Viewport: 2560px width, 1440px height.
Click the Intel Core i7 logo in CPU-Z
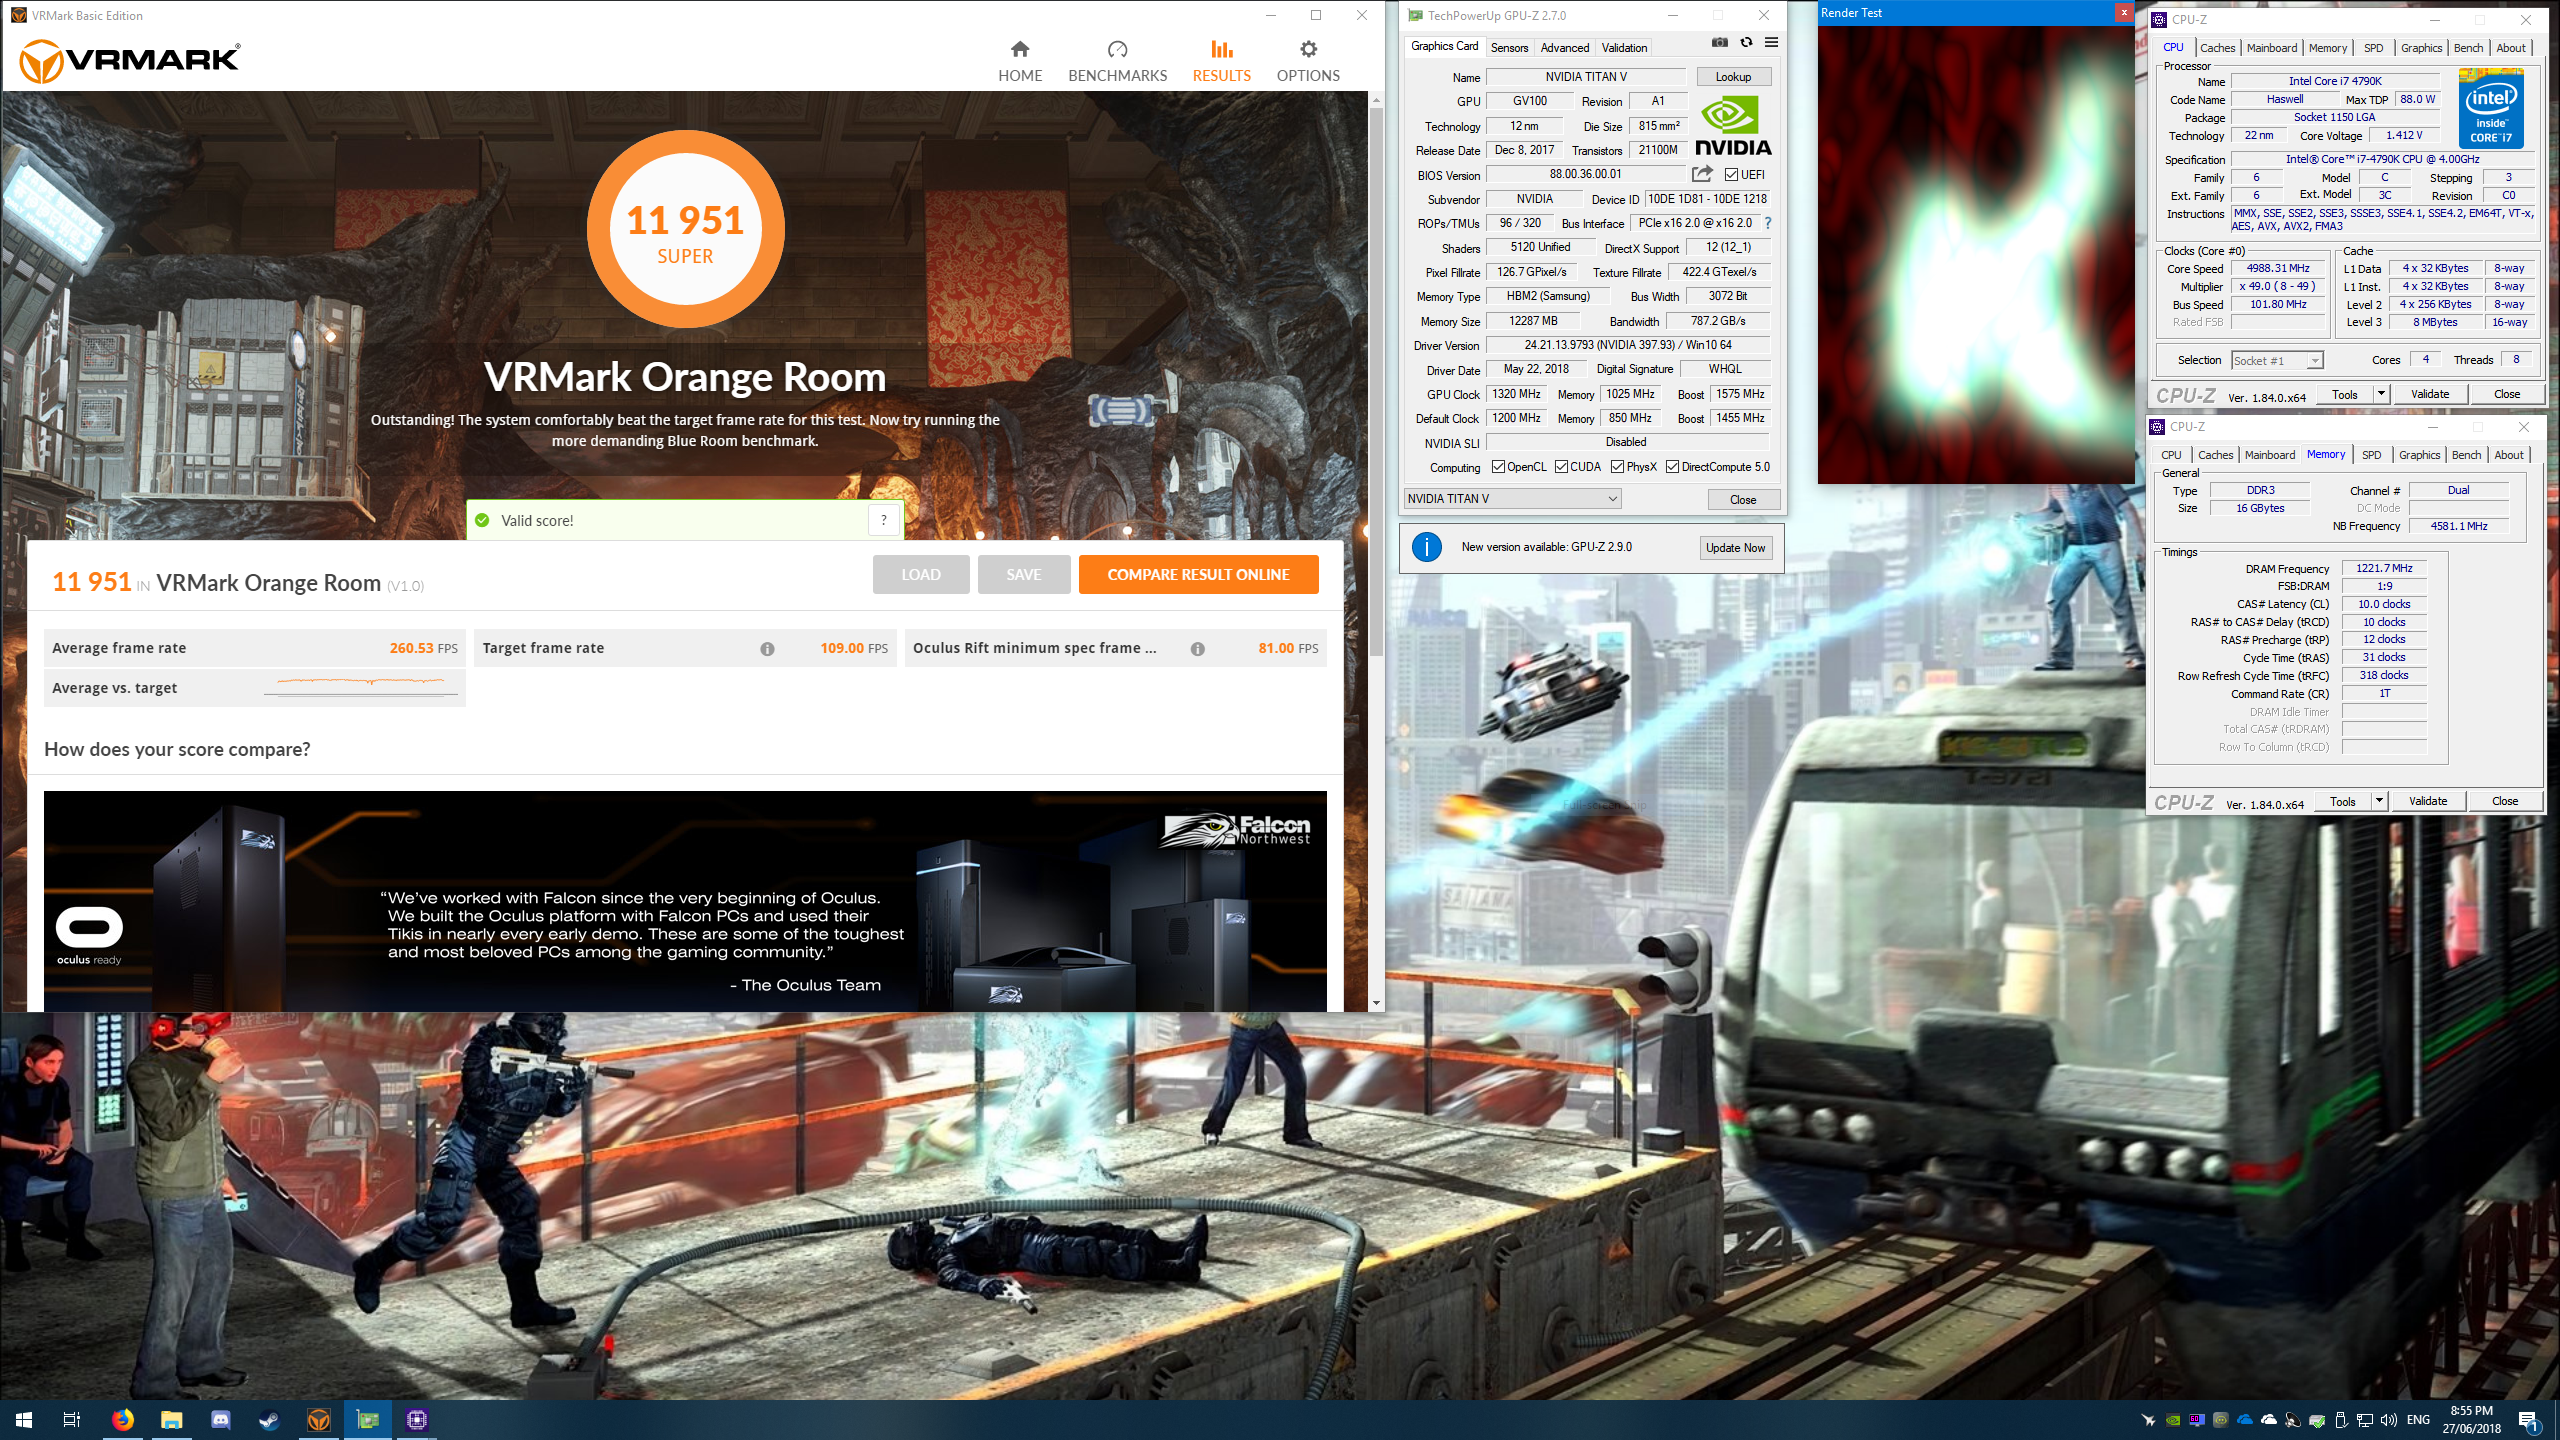tap(2491, 108)
